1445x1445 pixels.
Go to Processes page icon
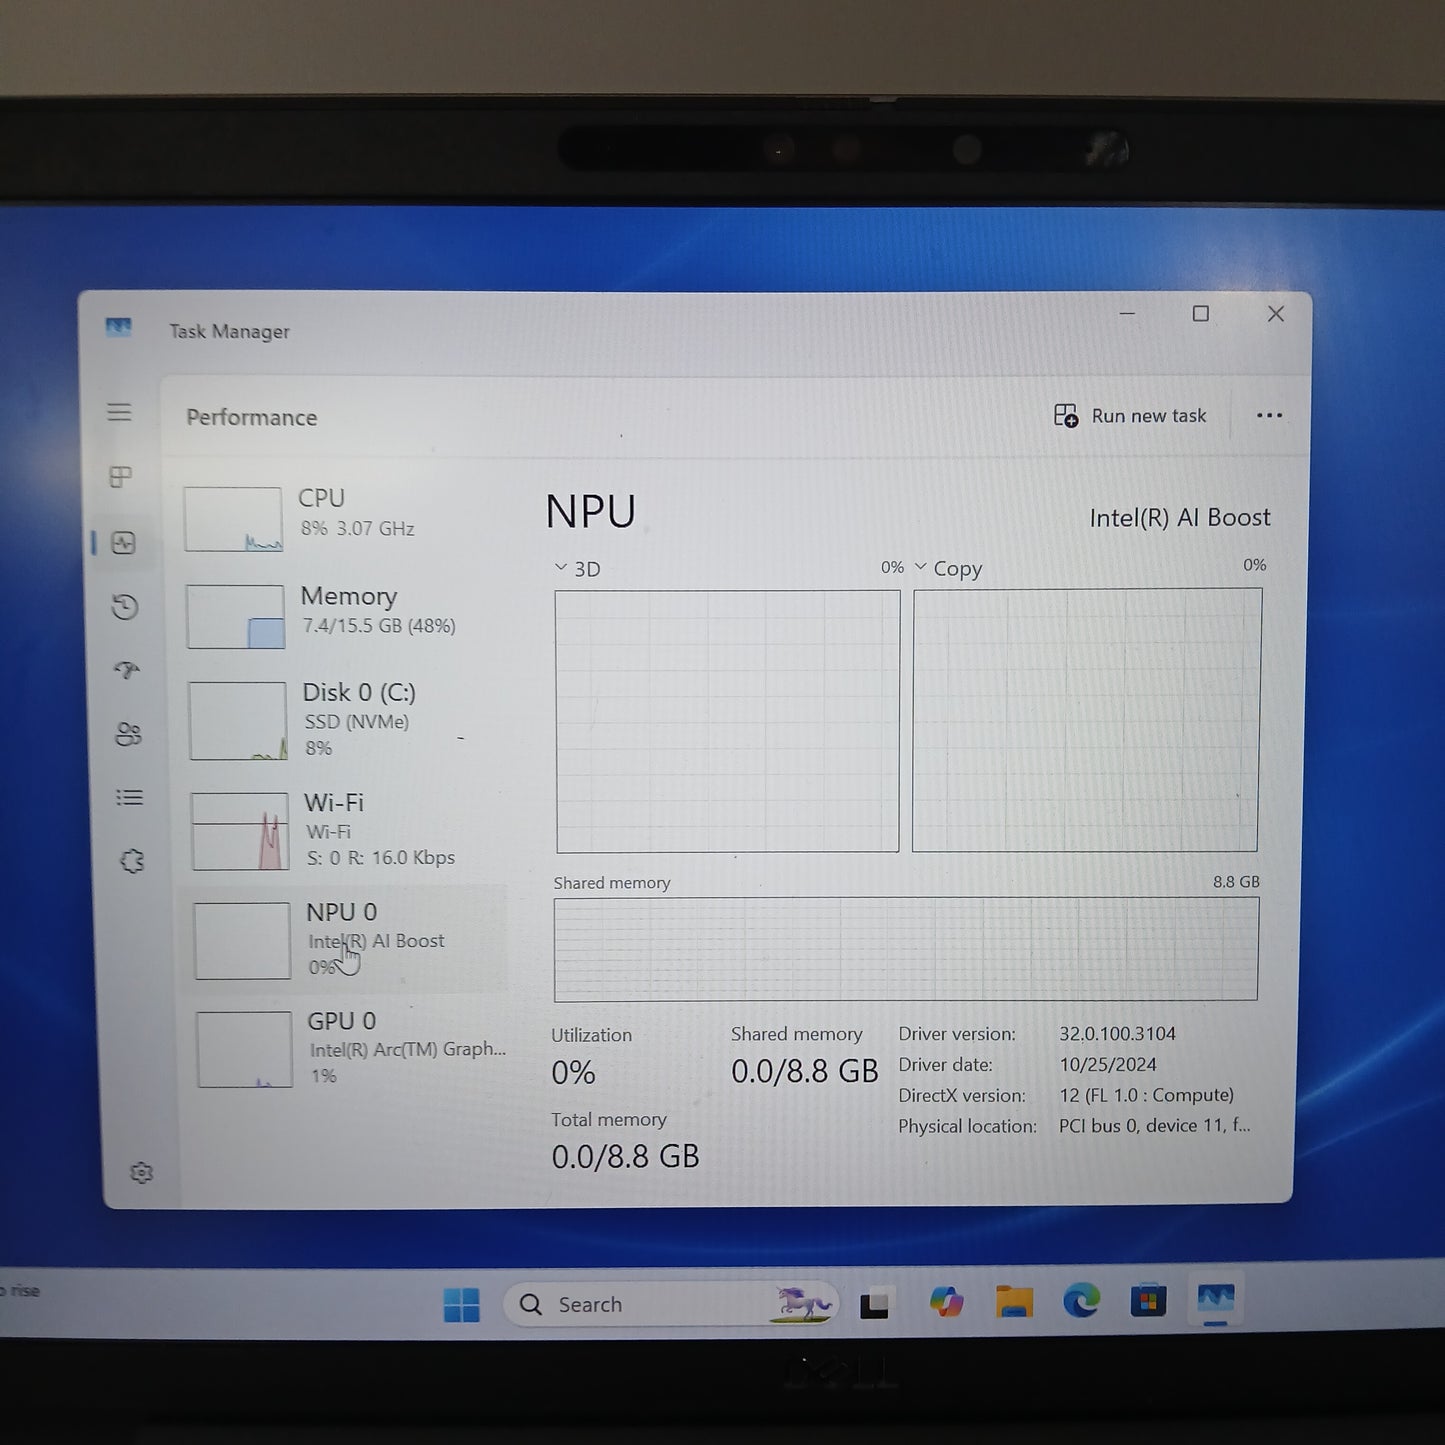coord(120,477)
